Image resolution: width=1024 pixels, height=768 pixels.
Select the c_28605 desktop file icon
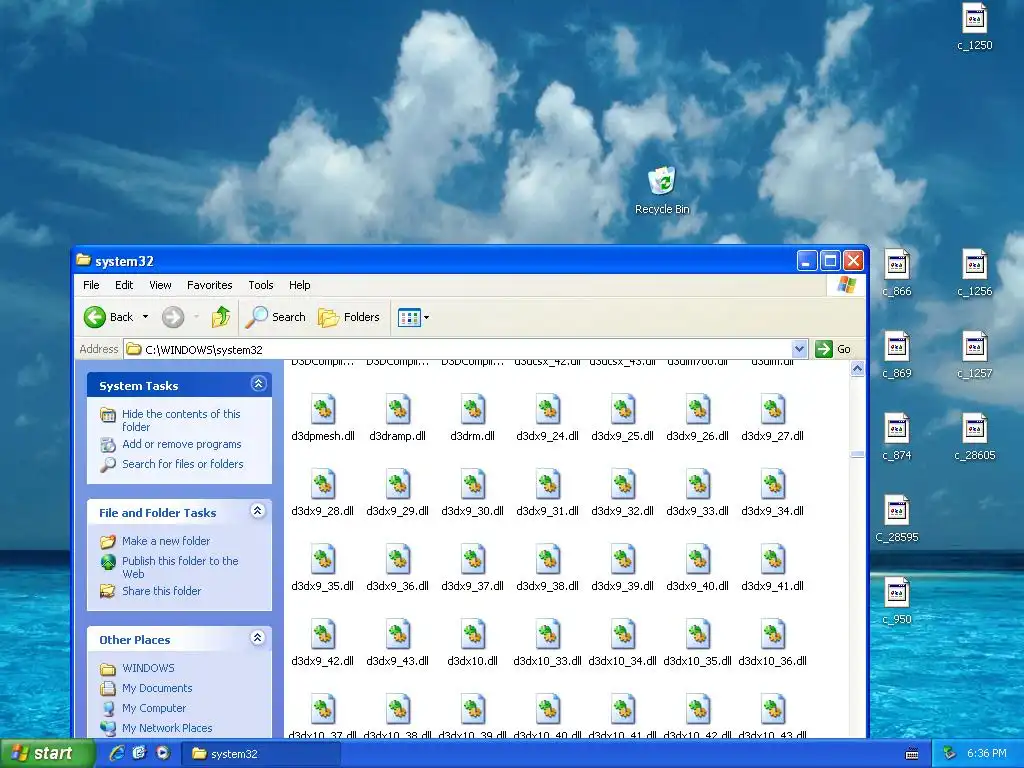click(974, 428)
